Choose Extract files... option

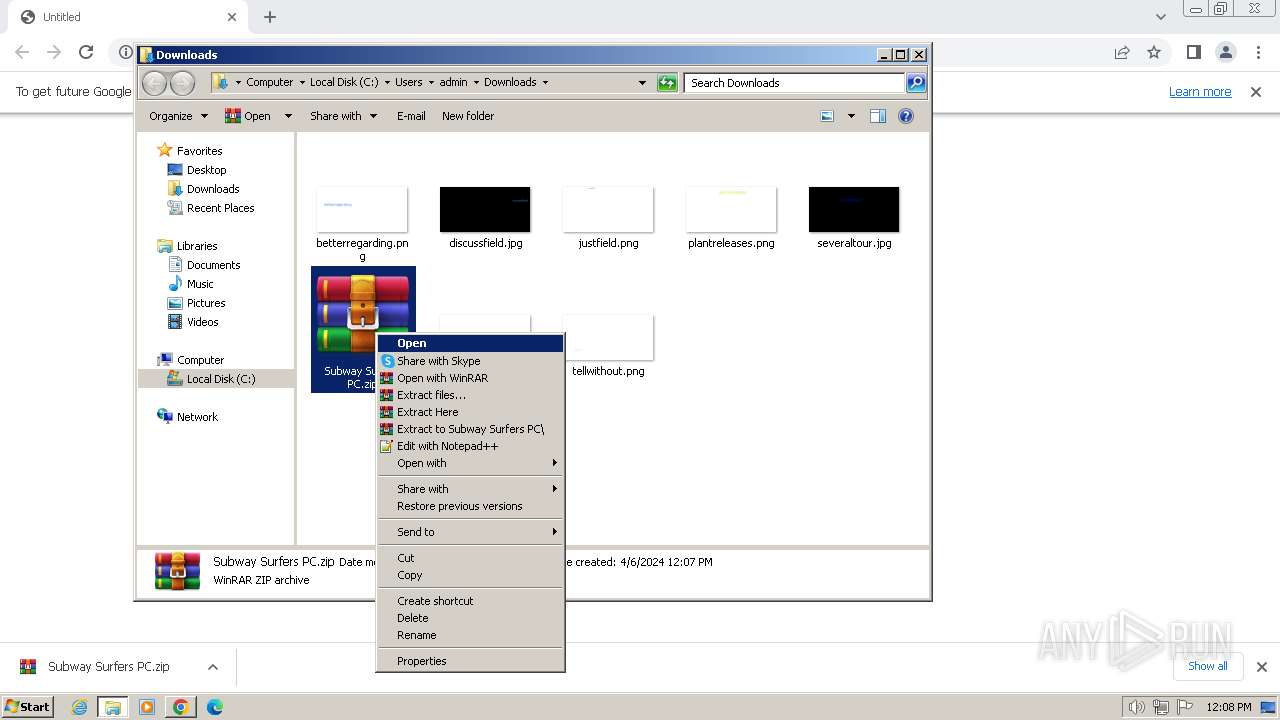470,395
